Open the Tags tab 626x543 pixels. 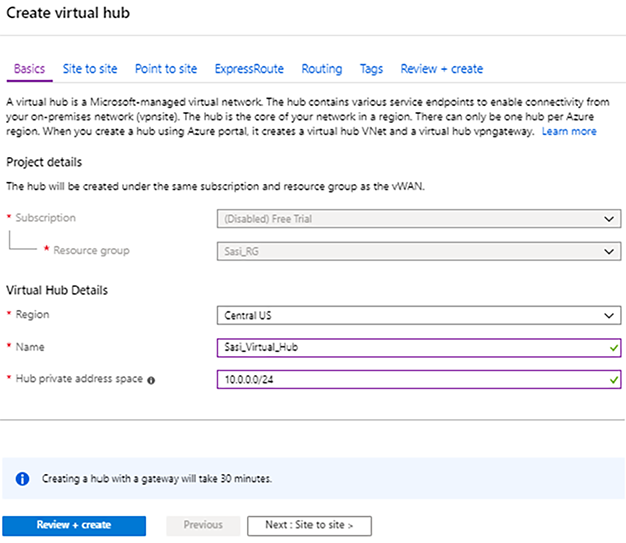371,69
